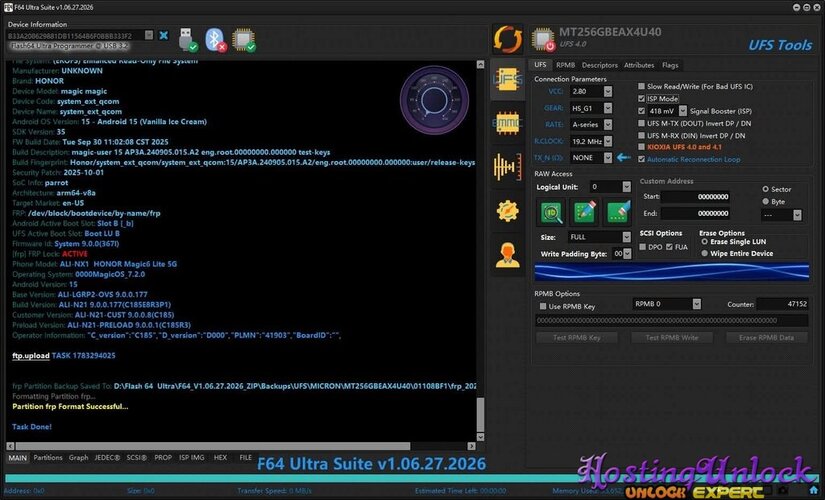
Task: Click the ftp.upload link in log
Action: 31,355
